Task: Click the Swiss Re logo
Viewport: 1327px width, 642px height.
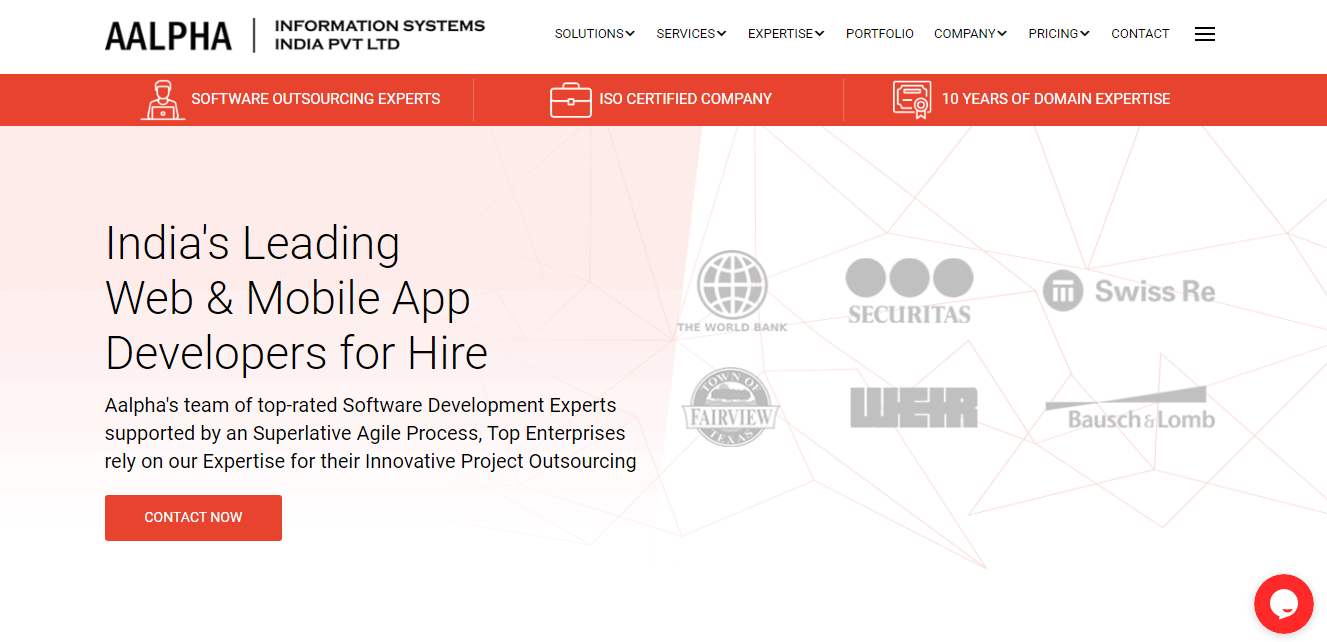Action: pos(1129,291)
